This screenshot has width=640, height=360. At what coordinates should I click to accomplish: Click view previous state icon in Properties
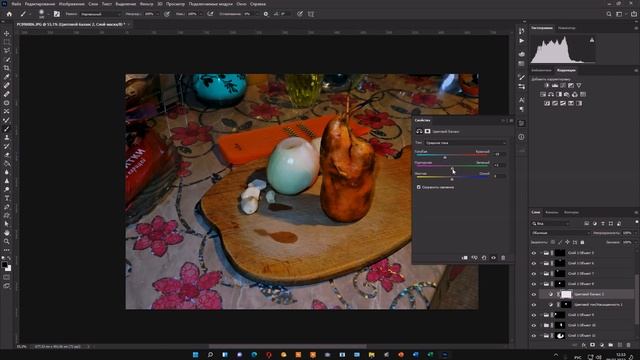[474, 258]
